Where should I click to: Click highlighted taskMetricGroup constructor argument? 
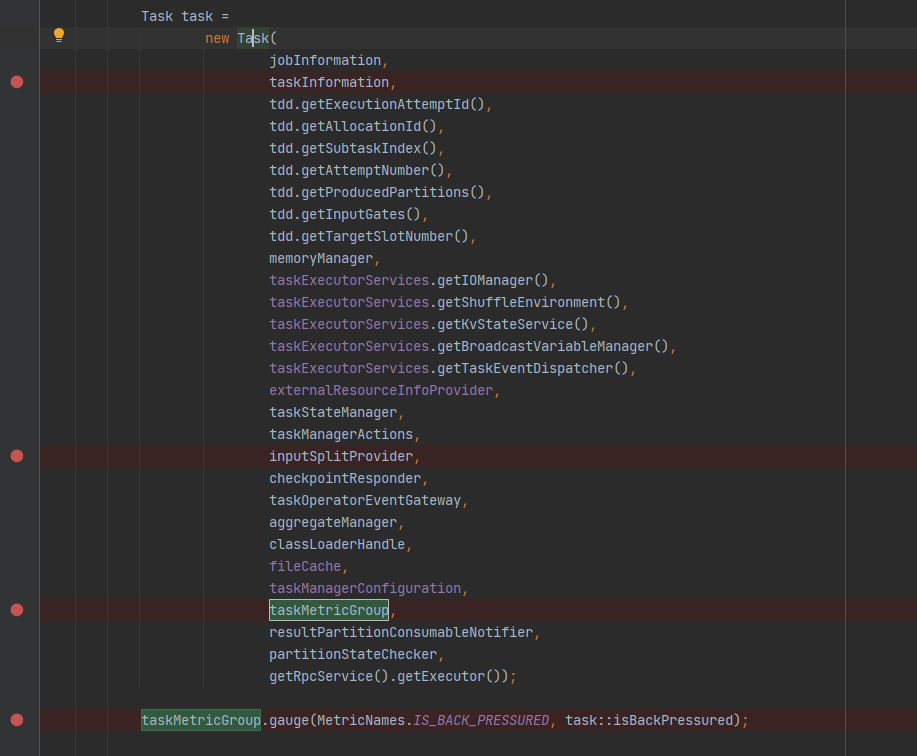(x=329, y=610)
